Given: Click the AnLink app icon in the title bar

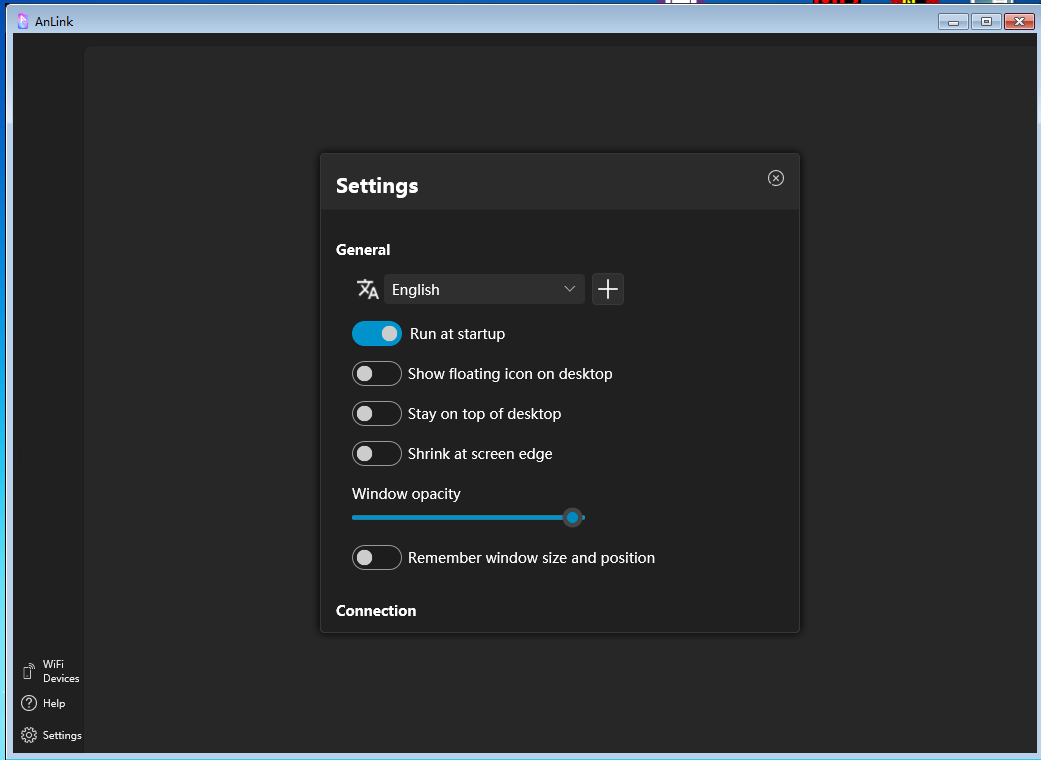Looking at the screenshot, I should [x=23, y=21].
